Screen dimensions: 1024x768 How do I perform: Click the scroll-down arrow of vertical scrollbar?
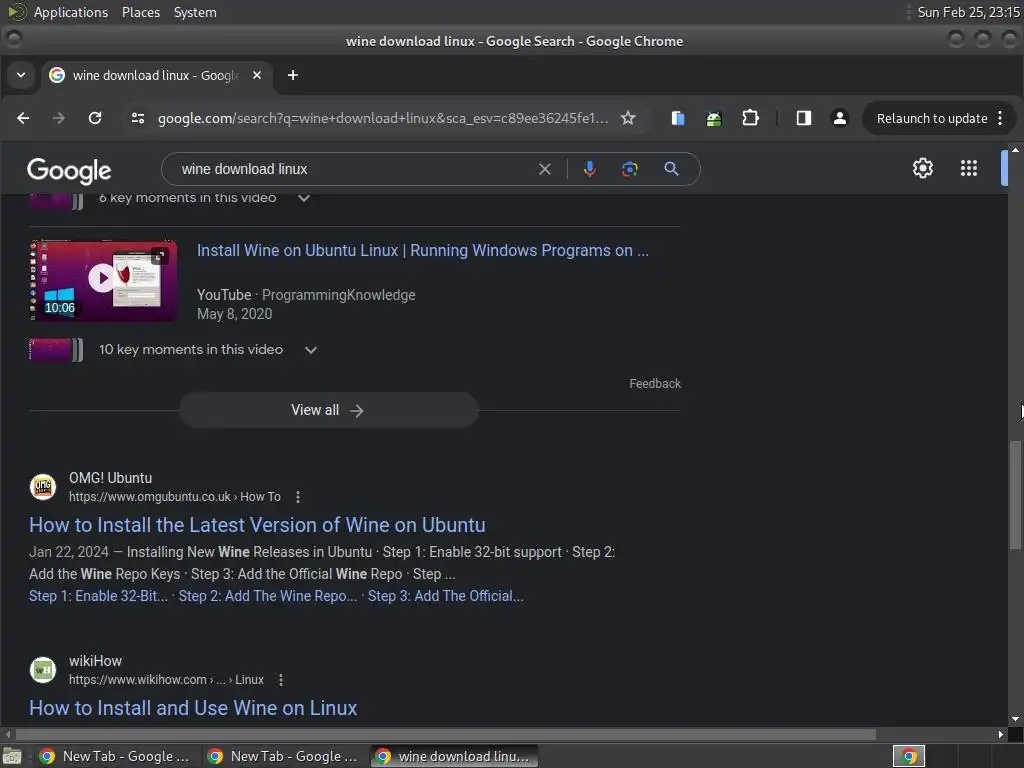(x=1015, y=719)
